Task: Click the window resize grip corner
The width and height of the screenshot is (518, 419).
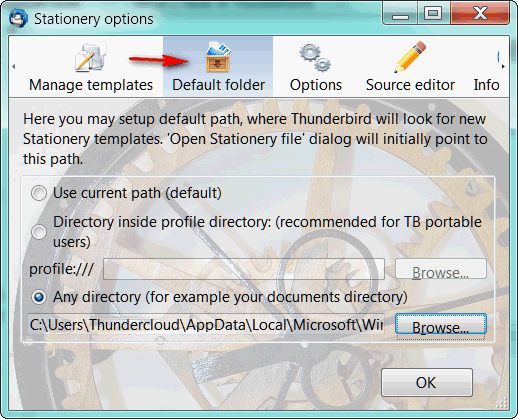Action: coord(502,403)
